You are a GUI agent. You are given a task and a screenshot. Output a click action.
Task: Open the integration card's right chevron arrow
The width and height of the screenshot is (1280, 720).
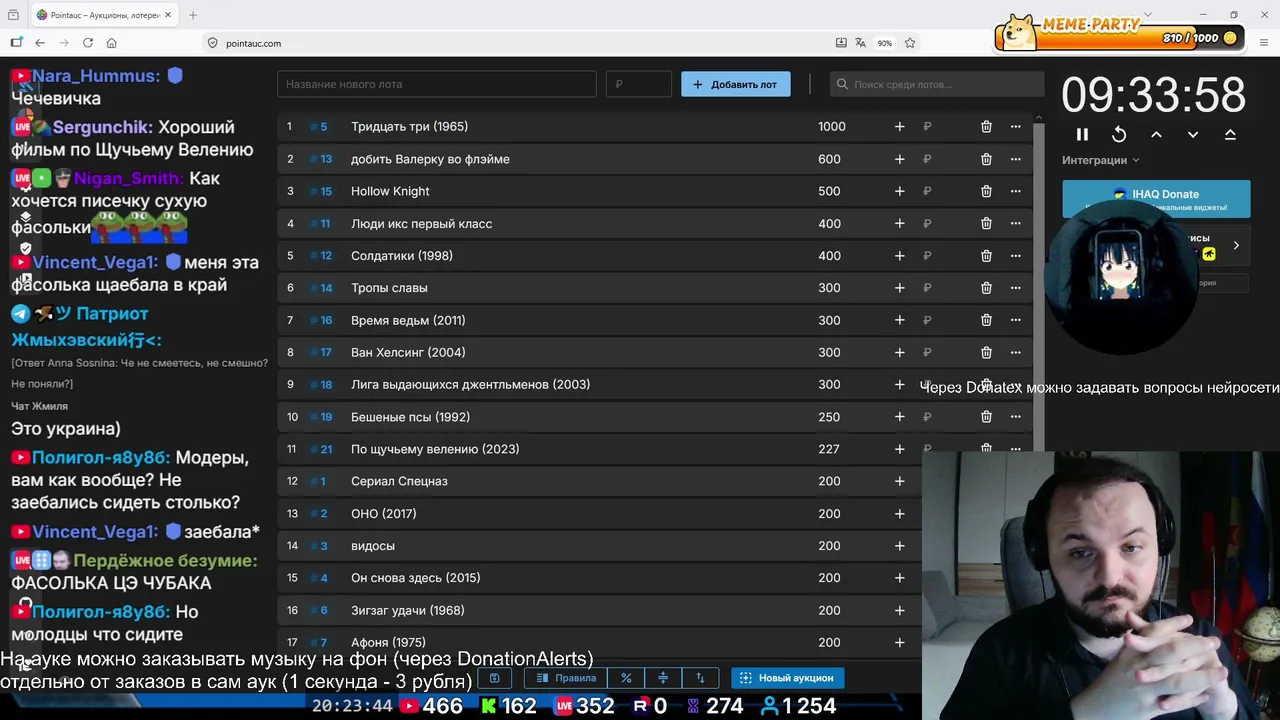point(1236,245)
